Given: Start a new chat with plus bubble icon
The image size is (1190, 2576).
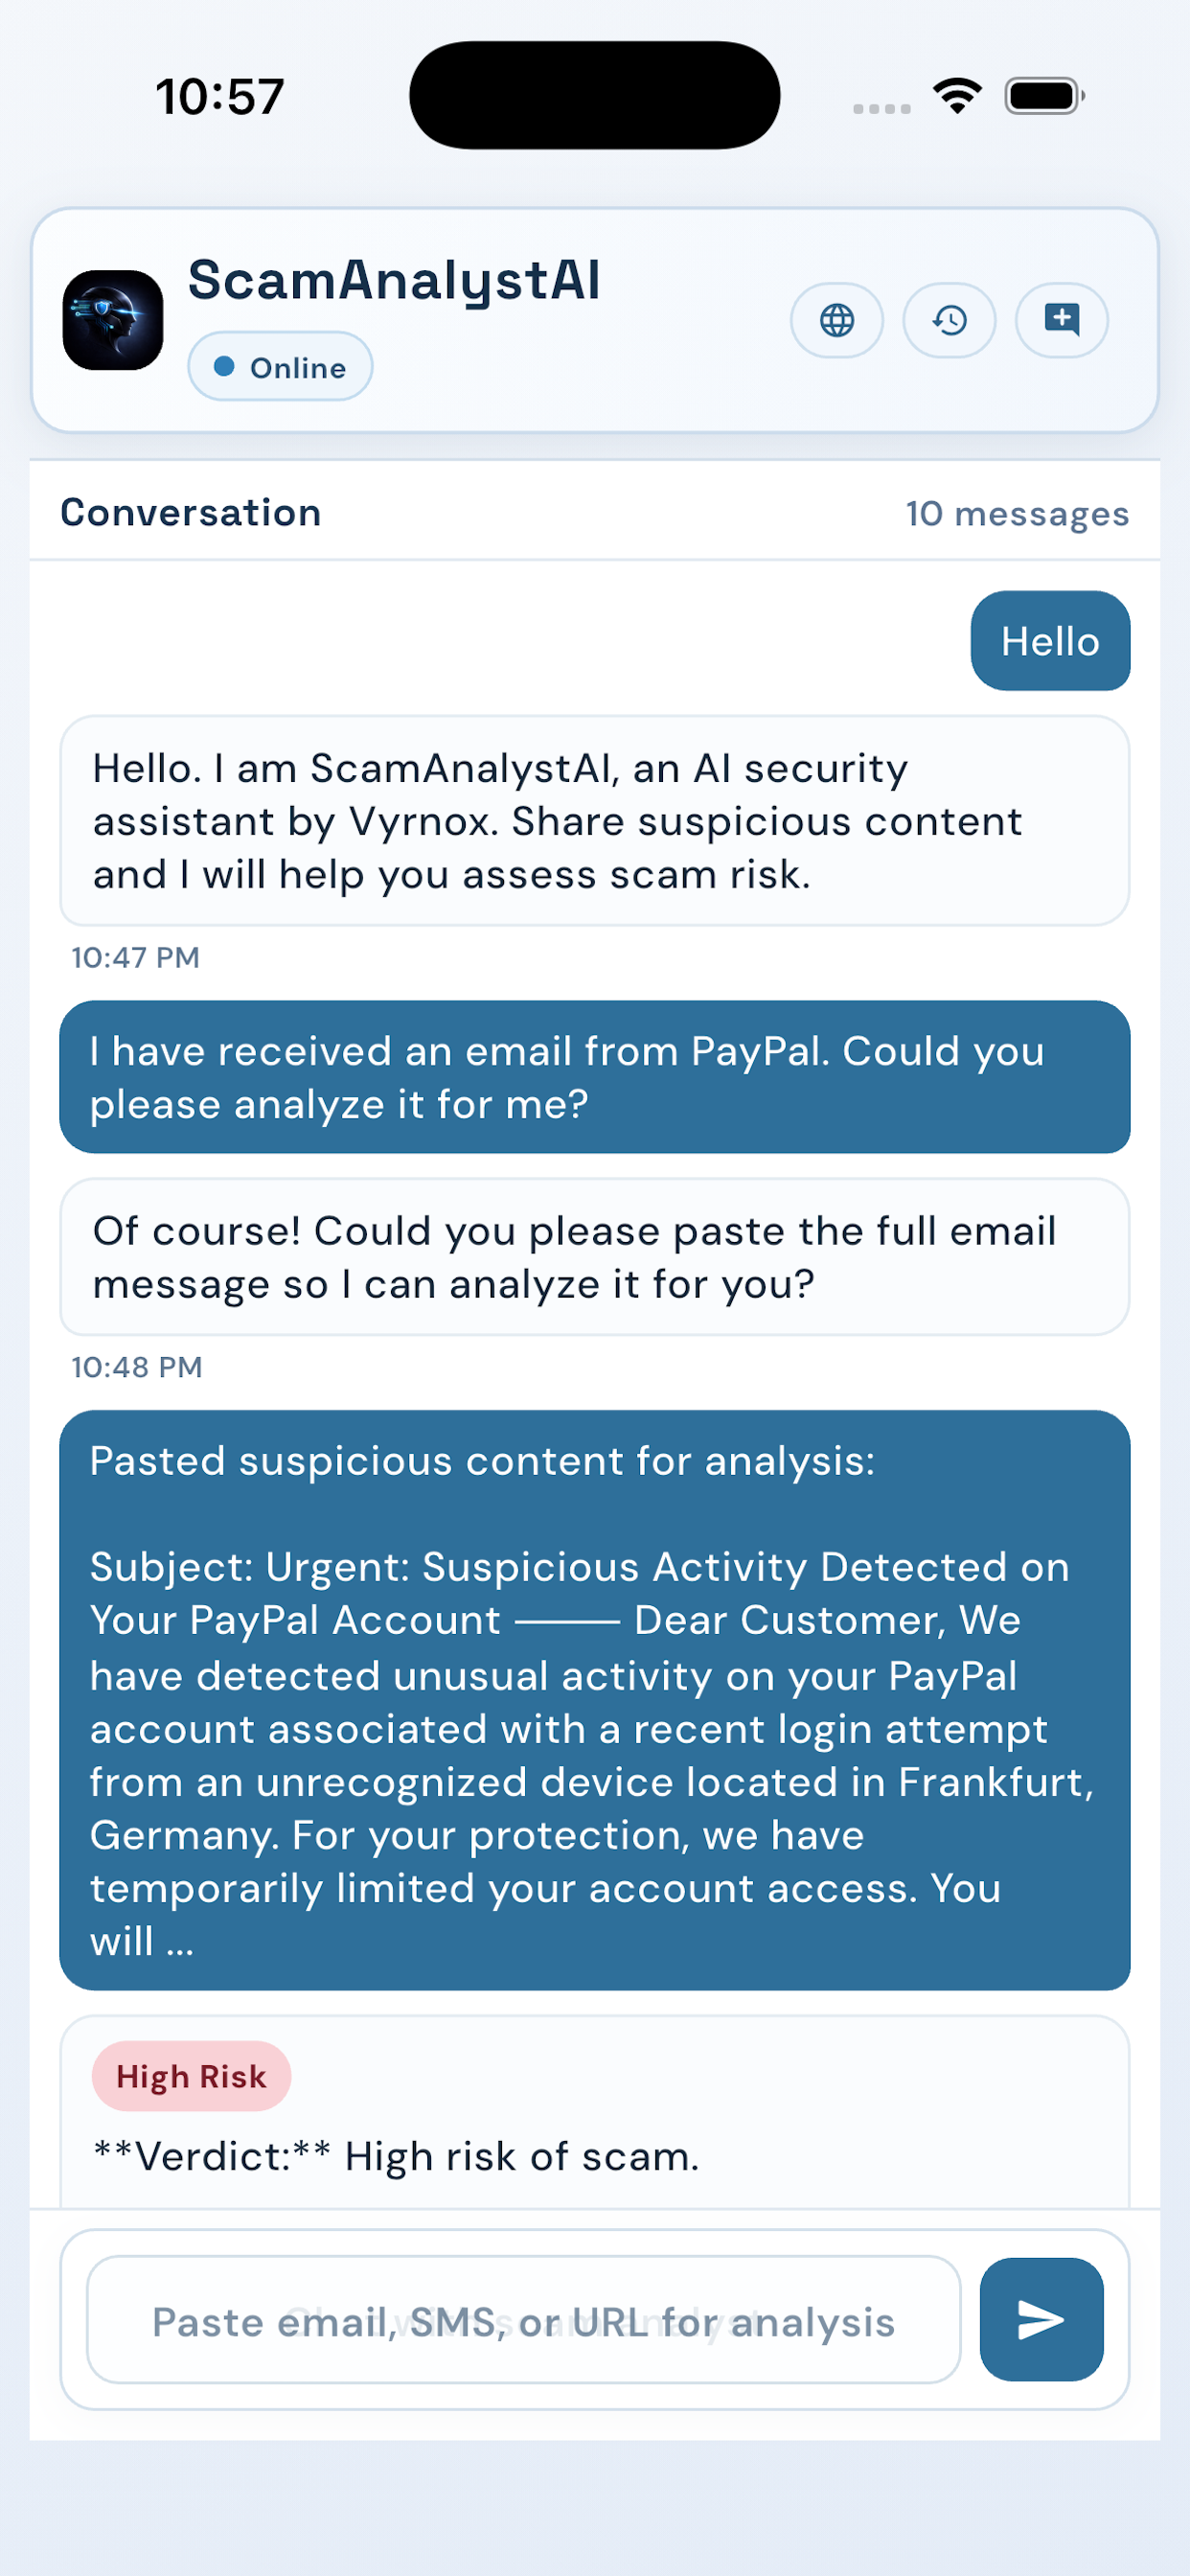Looking at the screenshot, I should pyautogui.click(x=1061, y=320).
